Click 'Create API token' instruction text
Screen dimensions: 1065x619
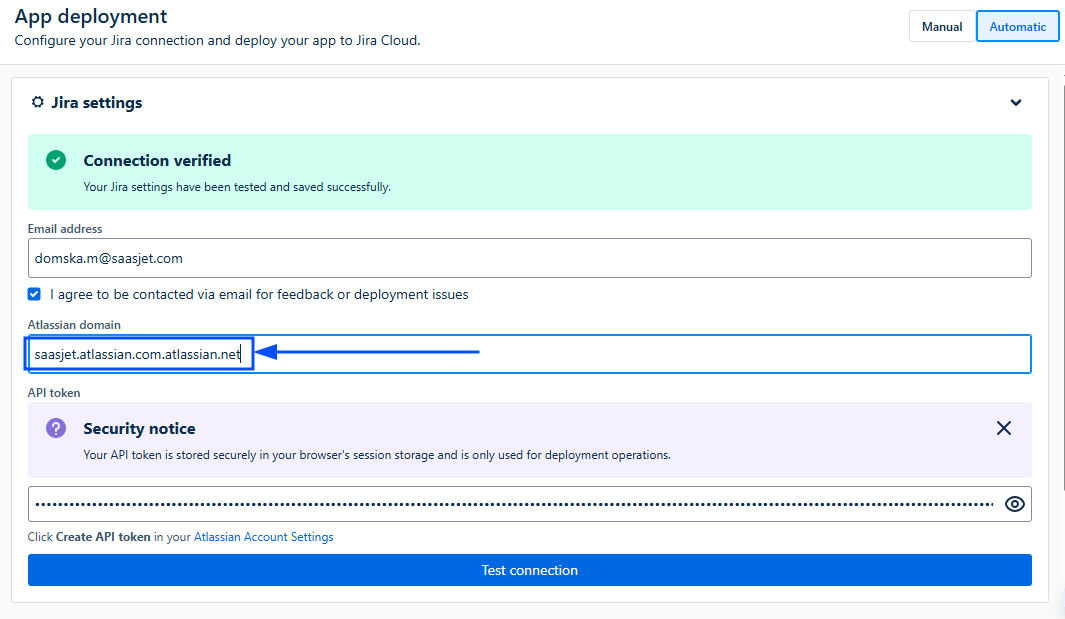[x=103, y=537]
